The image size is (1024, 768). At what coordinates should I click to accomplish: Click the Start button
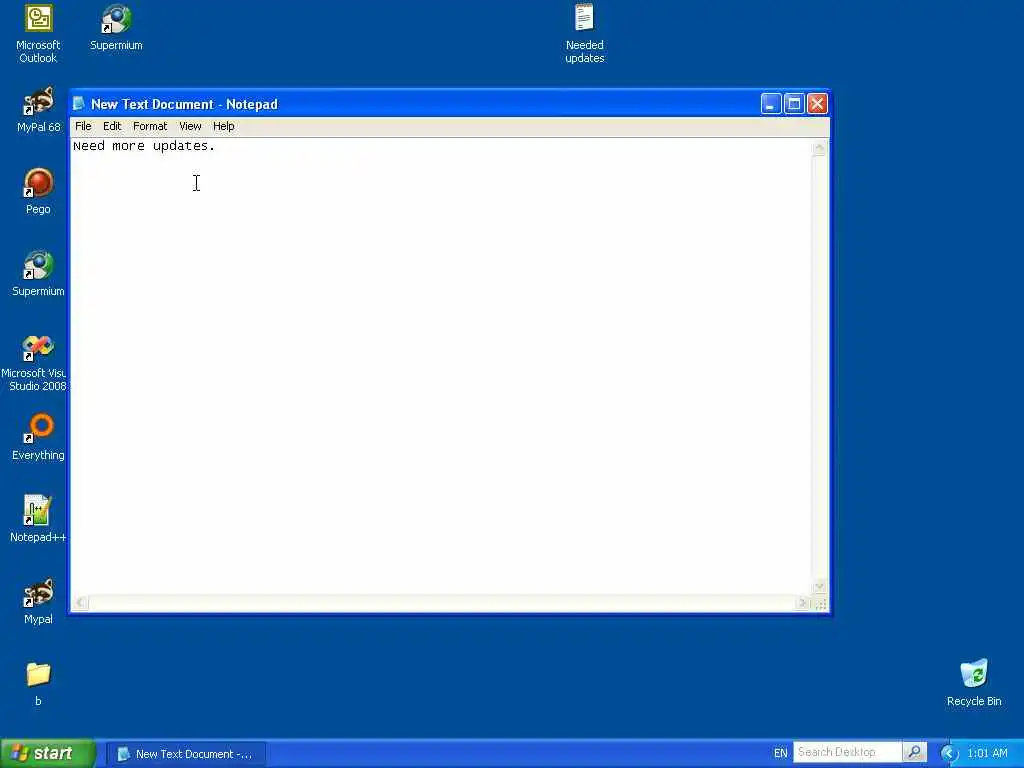coord(48,753)
